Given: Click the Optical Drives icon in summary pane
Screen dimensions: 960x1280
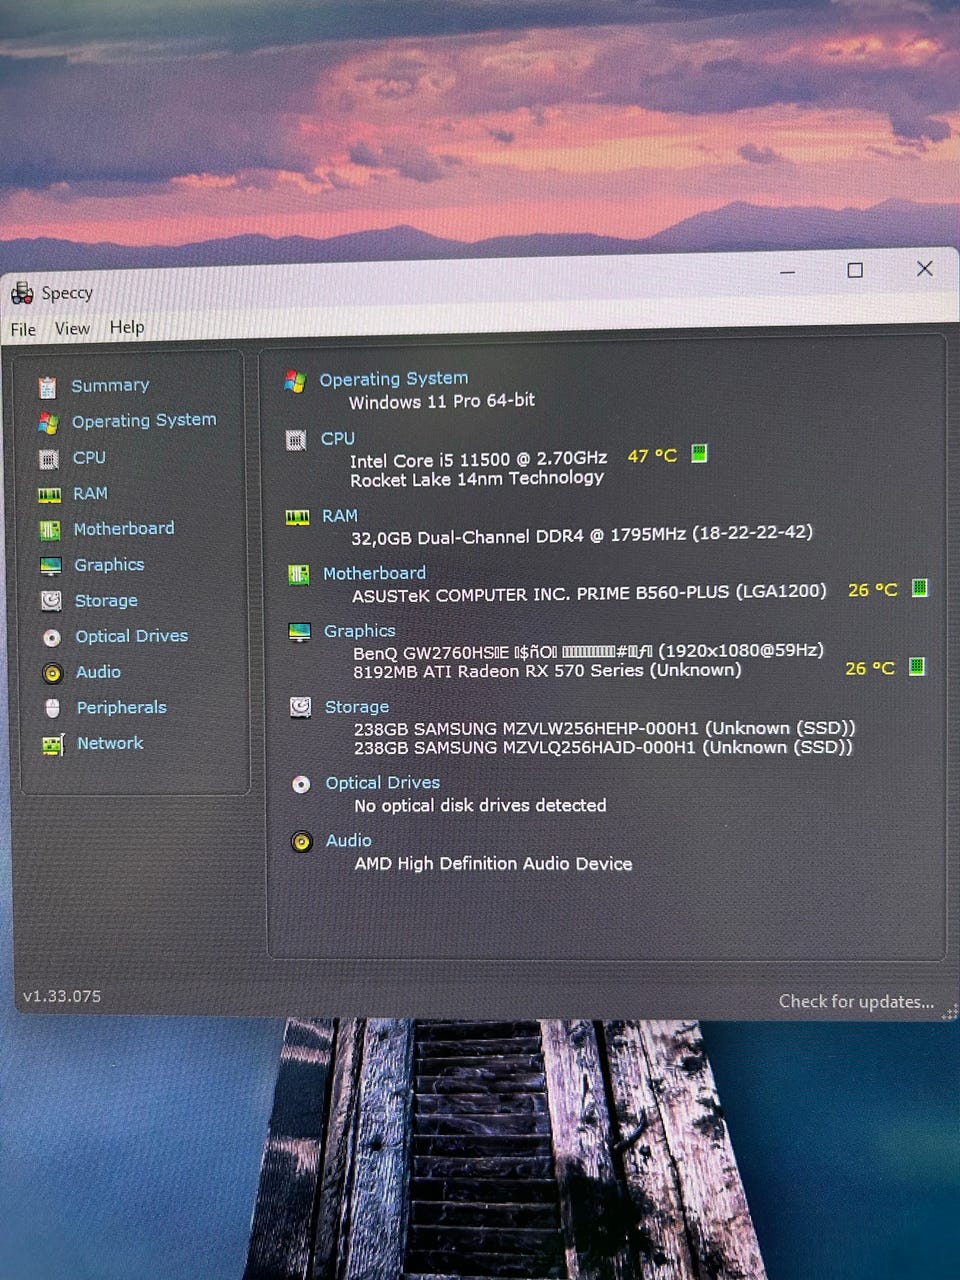Looking at the screenshot, I should pyautogui.click(x=301, y=784).
